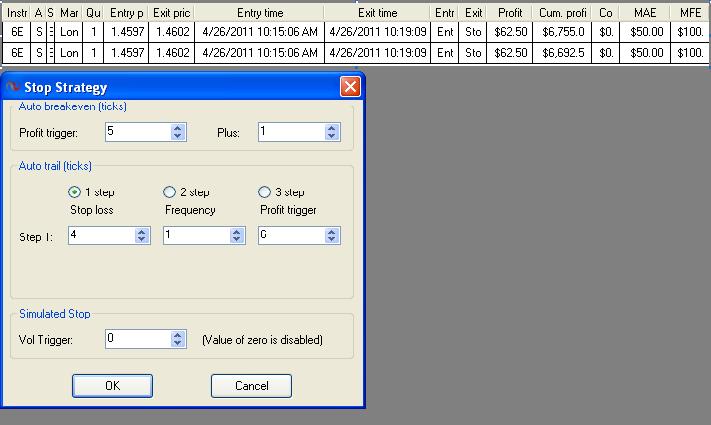Increase Step 1 Frequency value
Image resolution: width=711 pixels, height=425 pixels.
tap(236, 232)
